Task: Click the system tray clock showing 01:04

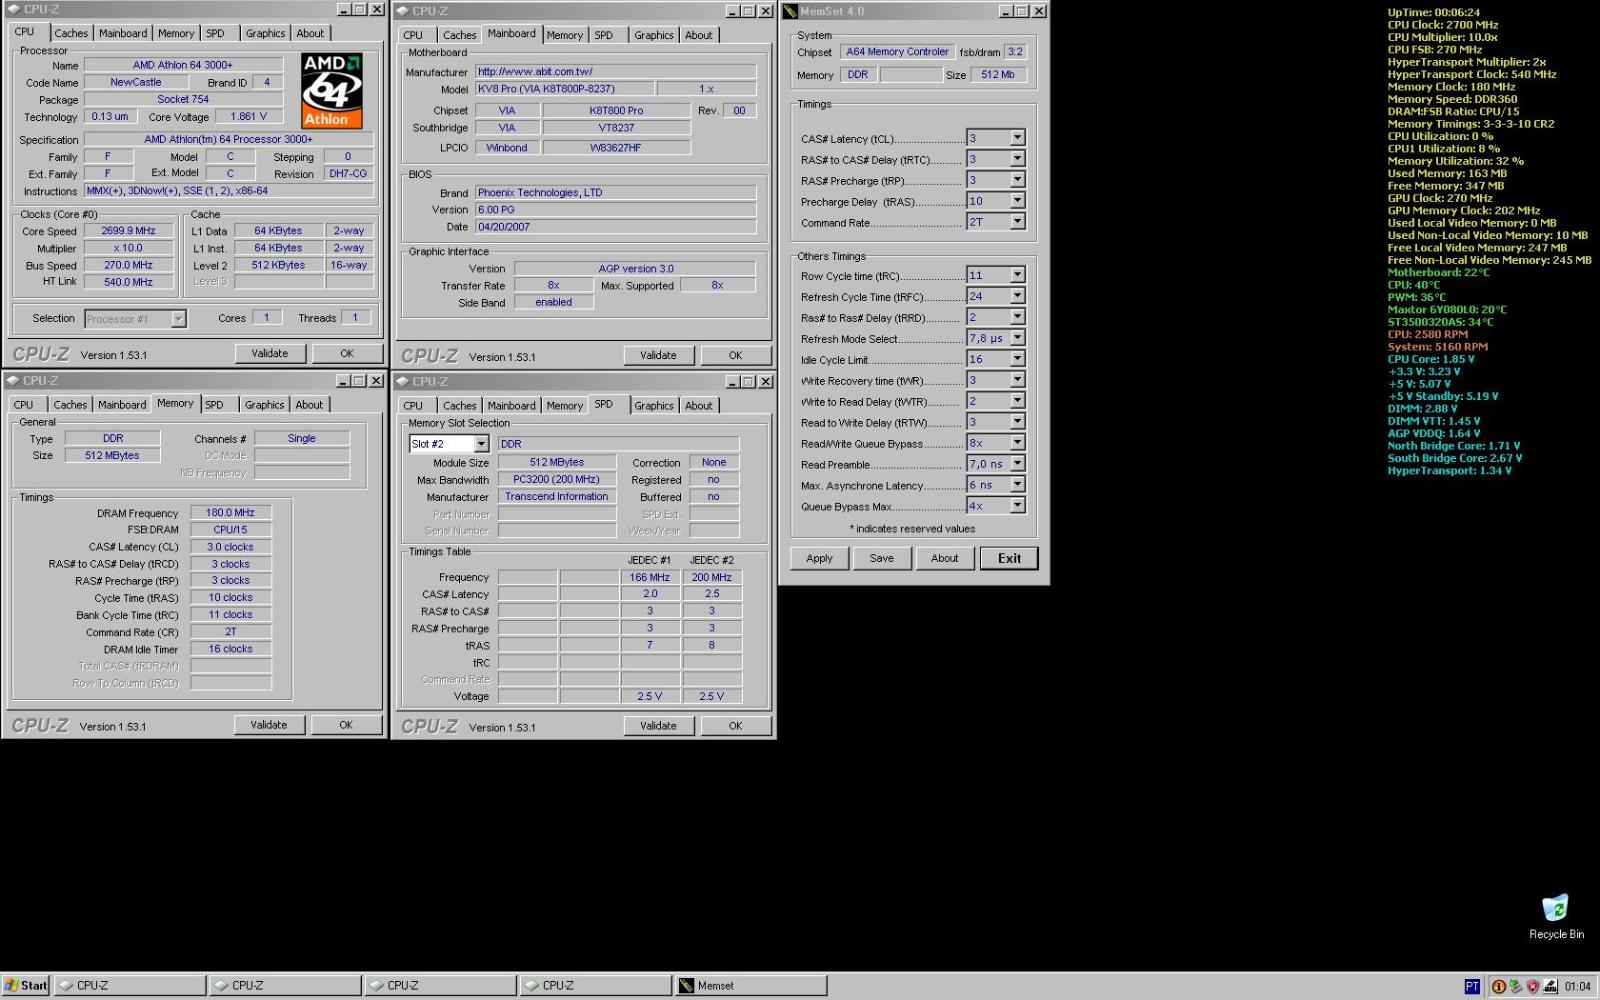Action: coord(1577,986)
